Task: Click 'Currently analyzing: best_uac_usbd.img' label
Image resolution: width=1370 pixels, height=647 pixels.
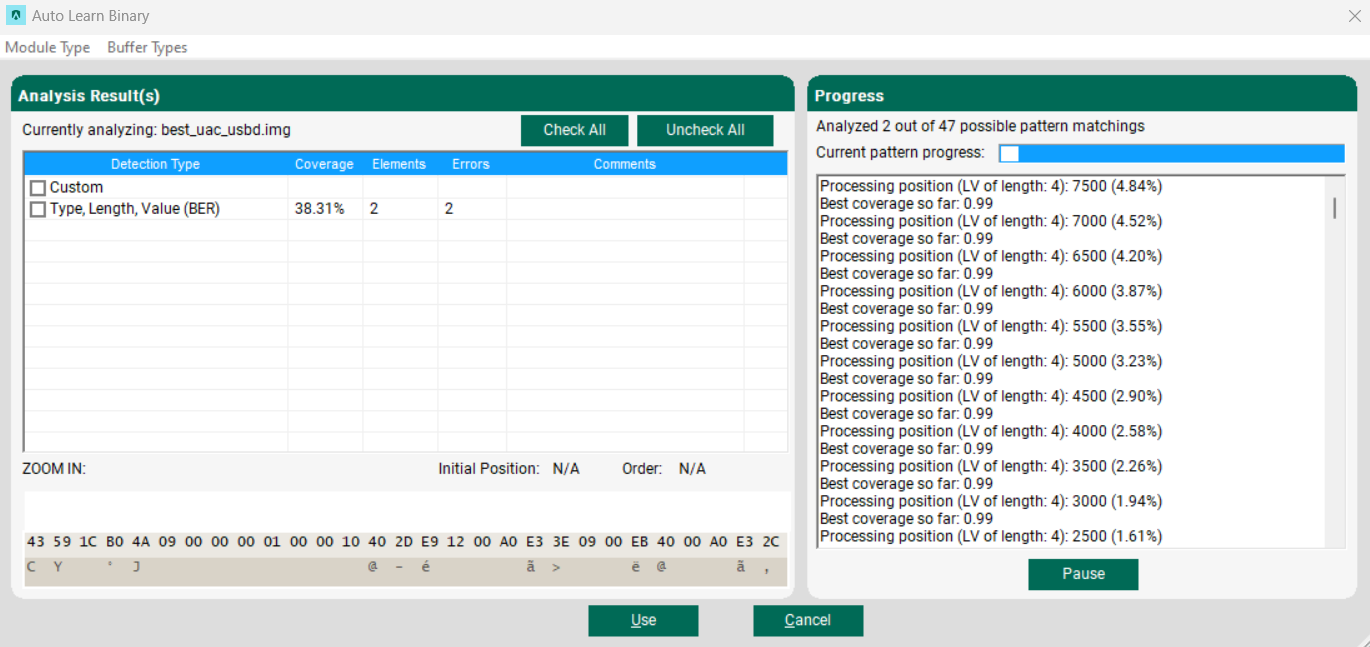Action: (x=157, y=130)
